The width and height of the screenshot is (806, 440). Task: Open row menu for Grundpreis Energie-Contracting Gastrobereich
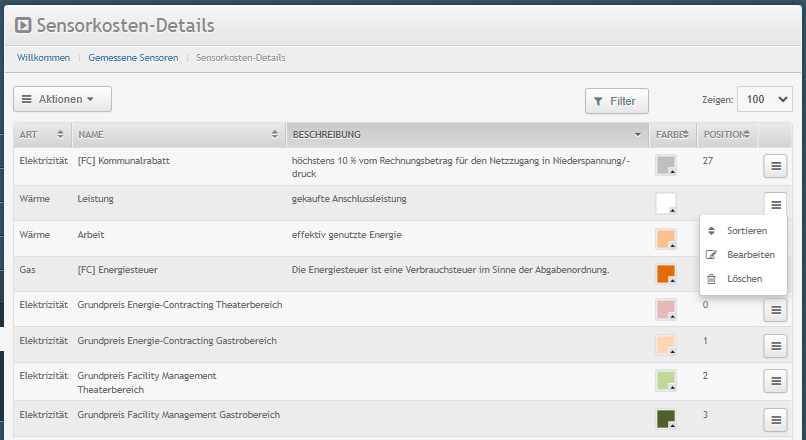click(775, 346)
